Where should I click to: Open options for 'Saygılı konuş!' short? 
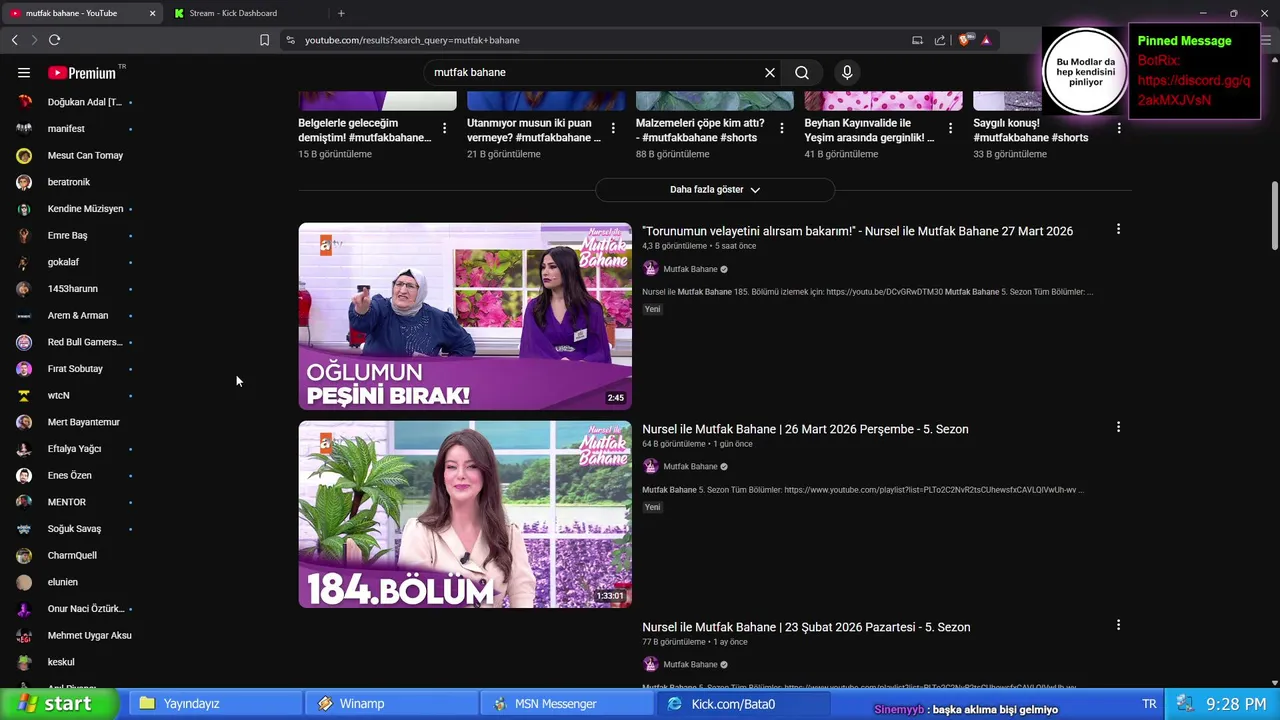[x=1119, y=128]
